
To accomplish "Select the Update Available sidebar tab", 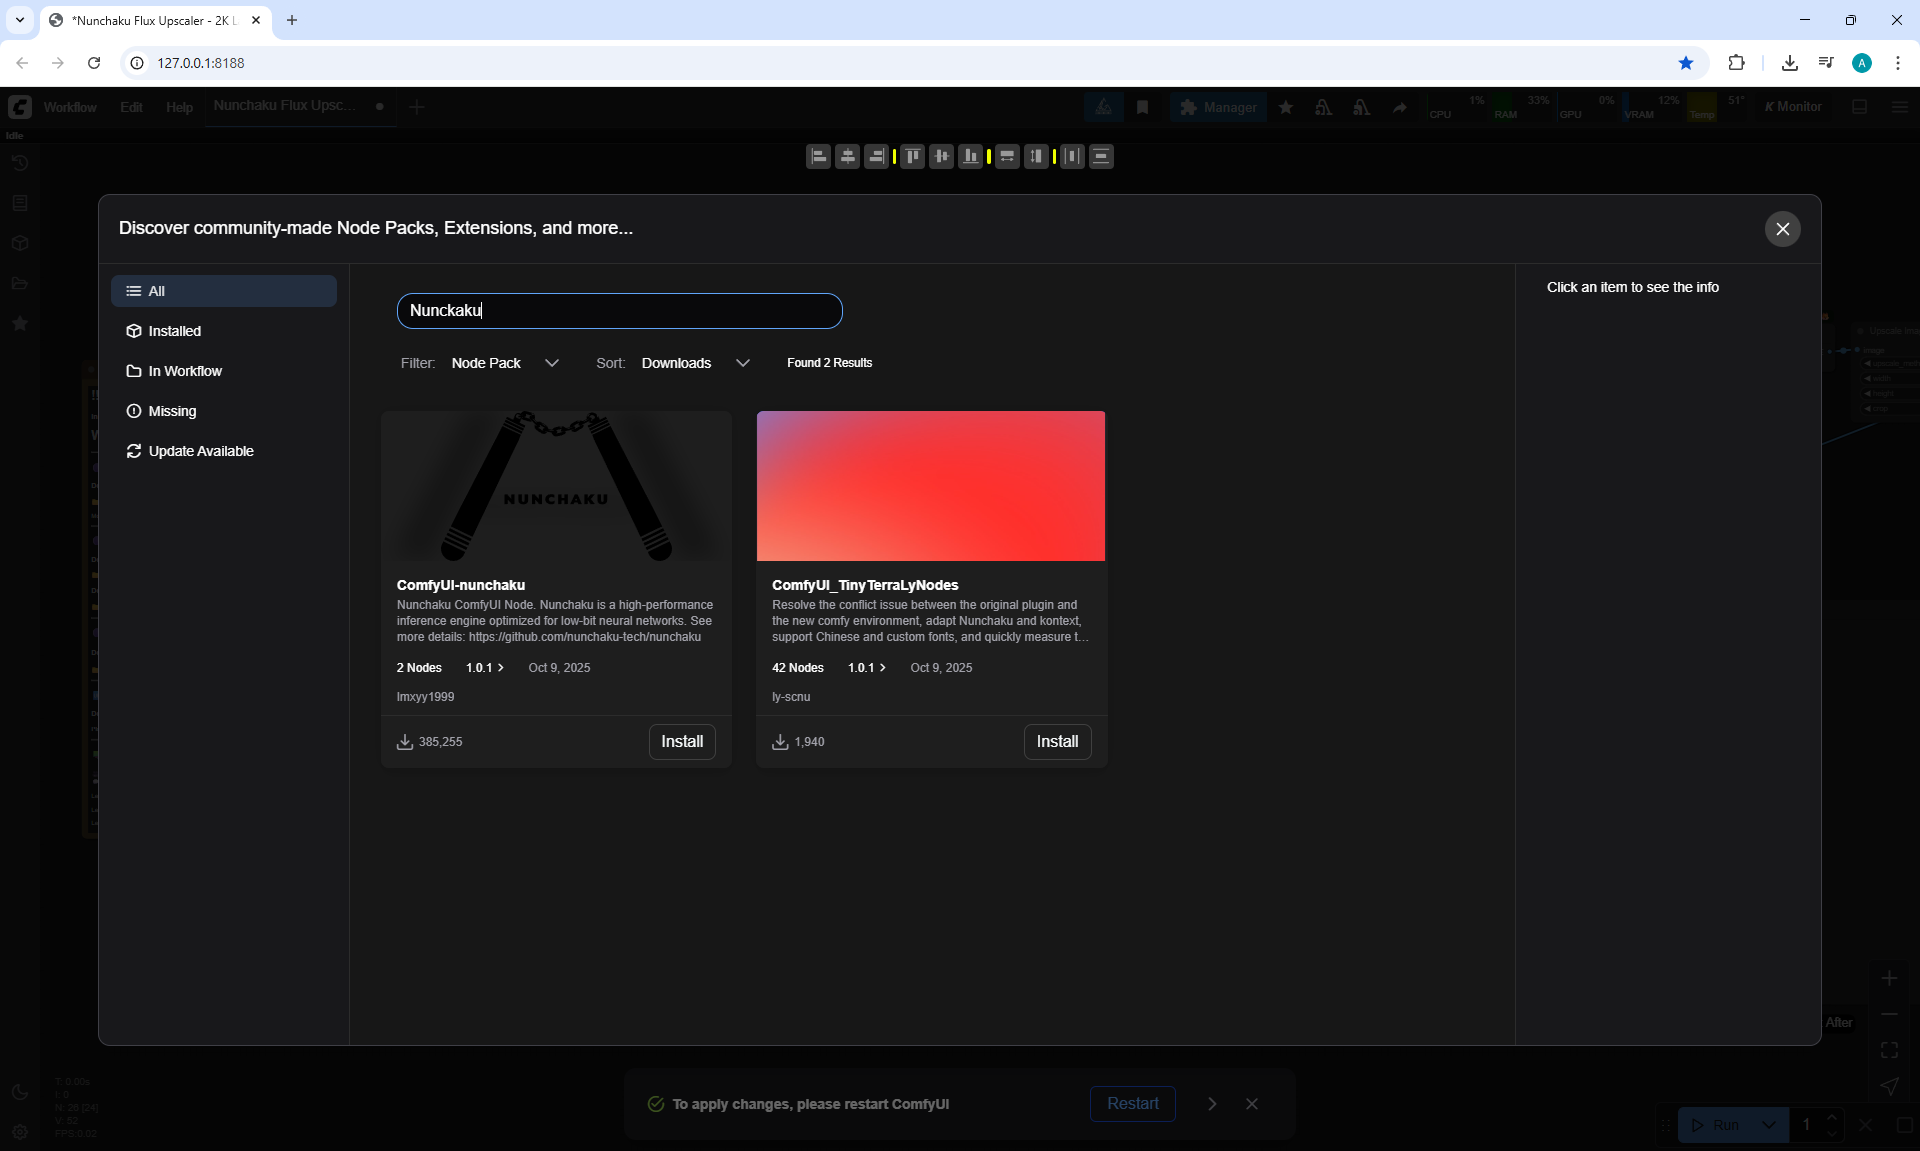I will coord(200,451).
